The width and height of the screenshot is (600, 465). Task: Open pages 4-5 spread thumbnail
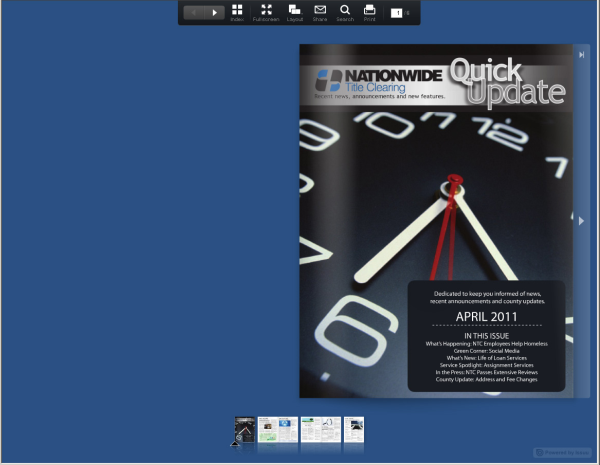[x=321, y=430]
